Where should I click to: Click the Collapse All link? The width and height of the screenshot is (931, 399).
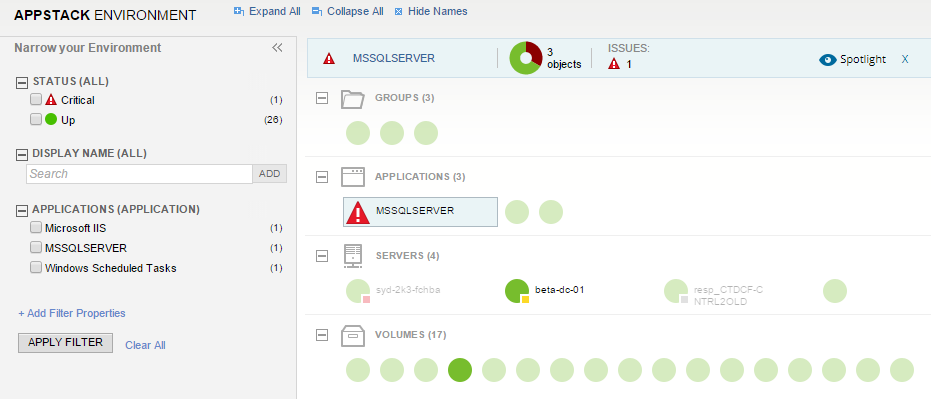point(347,11)
